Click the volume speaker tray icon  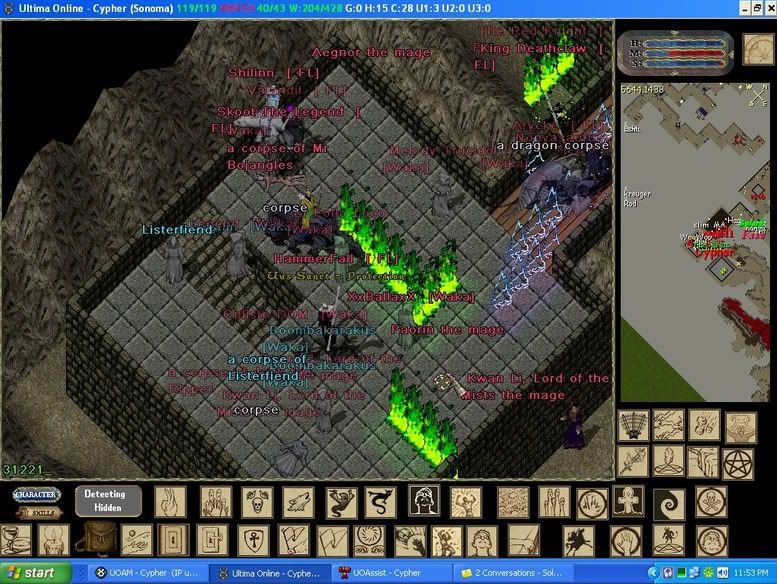click(722, 573)
